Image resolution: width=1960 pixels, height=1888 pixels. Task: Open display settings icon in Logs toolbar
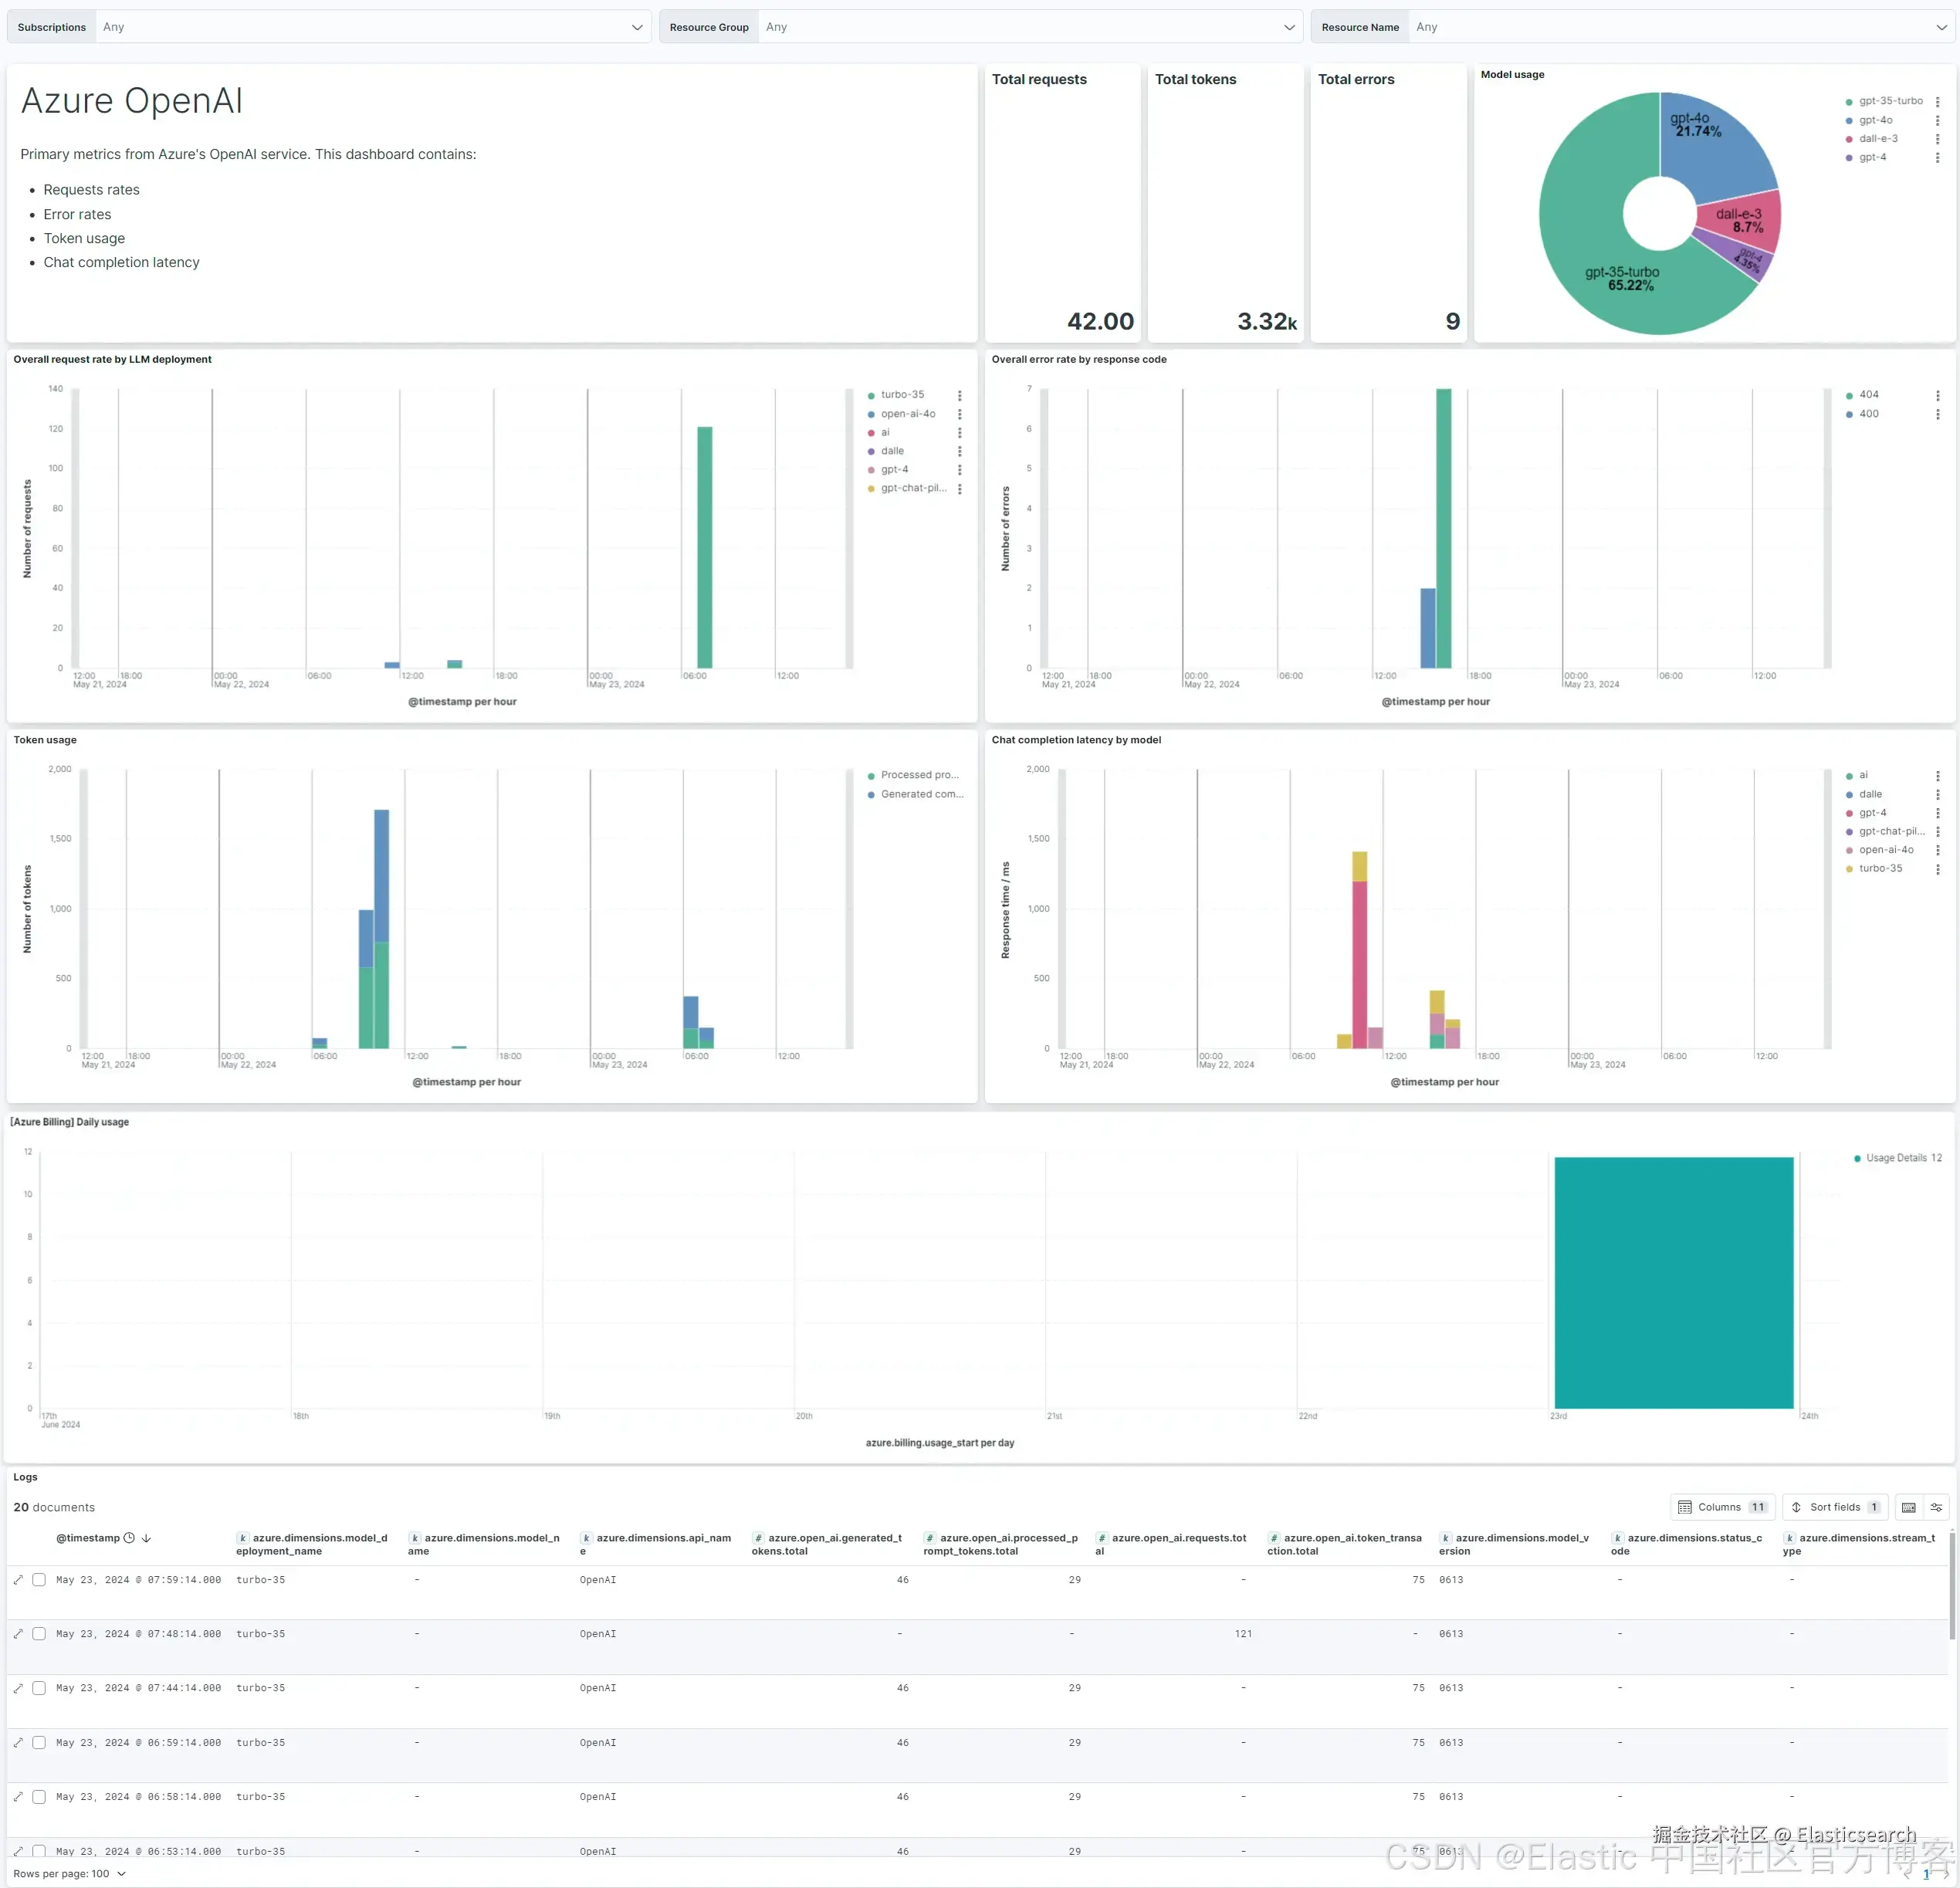pyautogui.click(x=1936, y=1508)
